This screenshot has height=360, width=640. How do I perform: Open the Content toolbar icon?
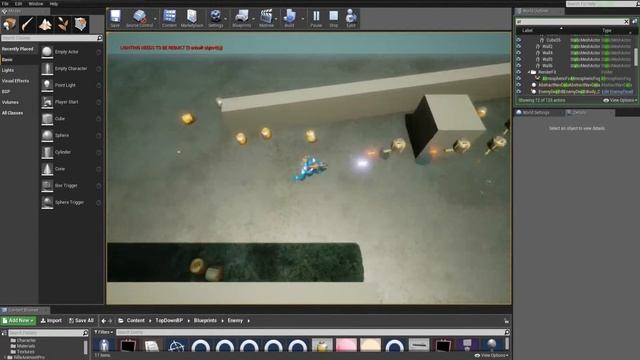click(169, 19)
